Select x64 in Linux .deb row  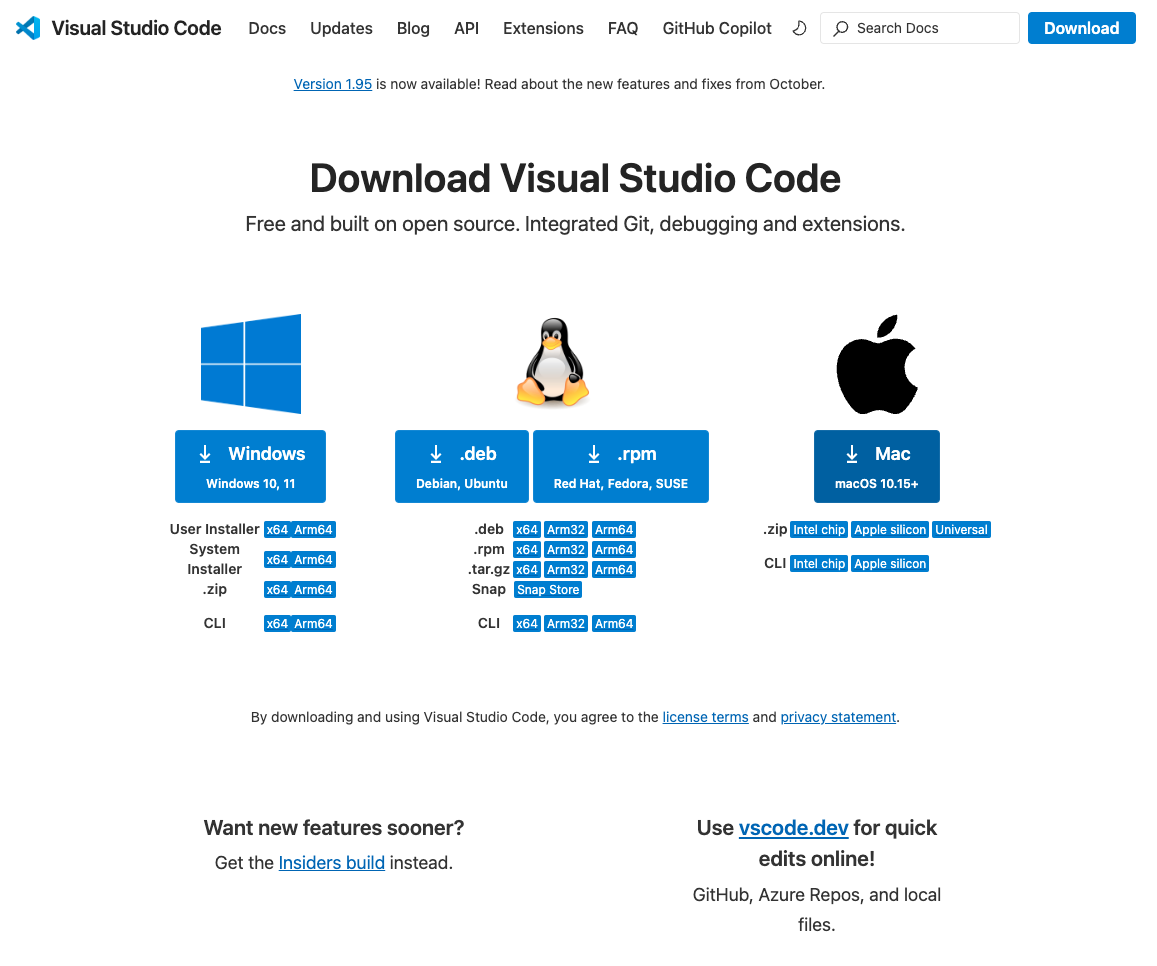pos(527,530)
